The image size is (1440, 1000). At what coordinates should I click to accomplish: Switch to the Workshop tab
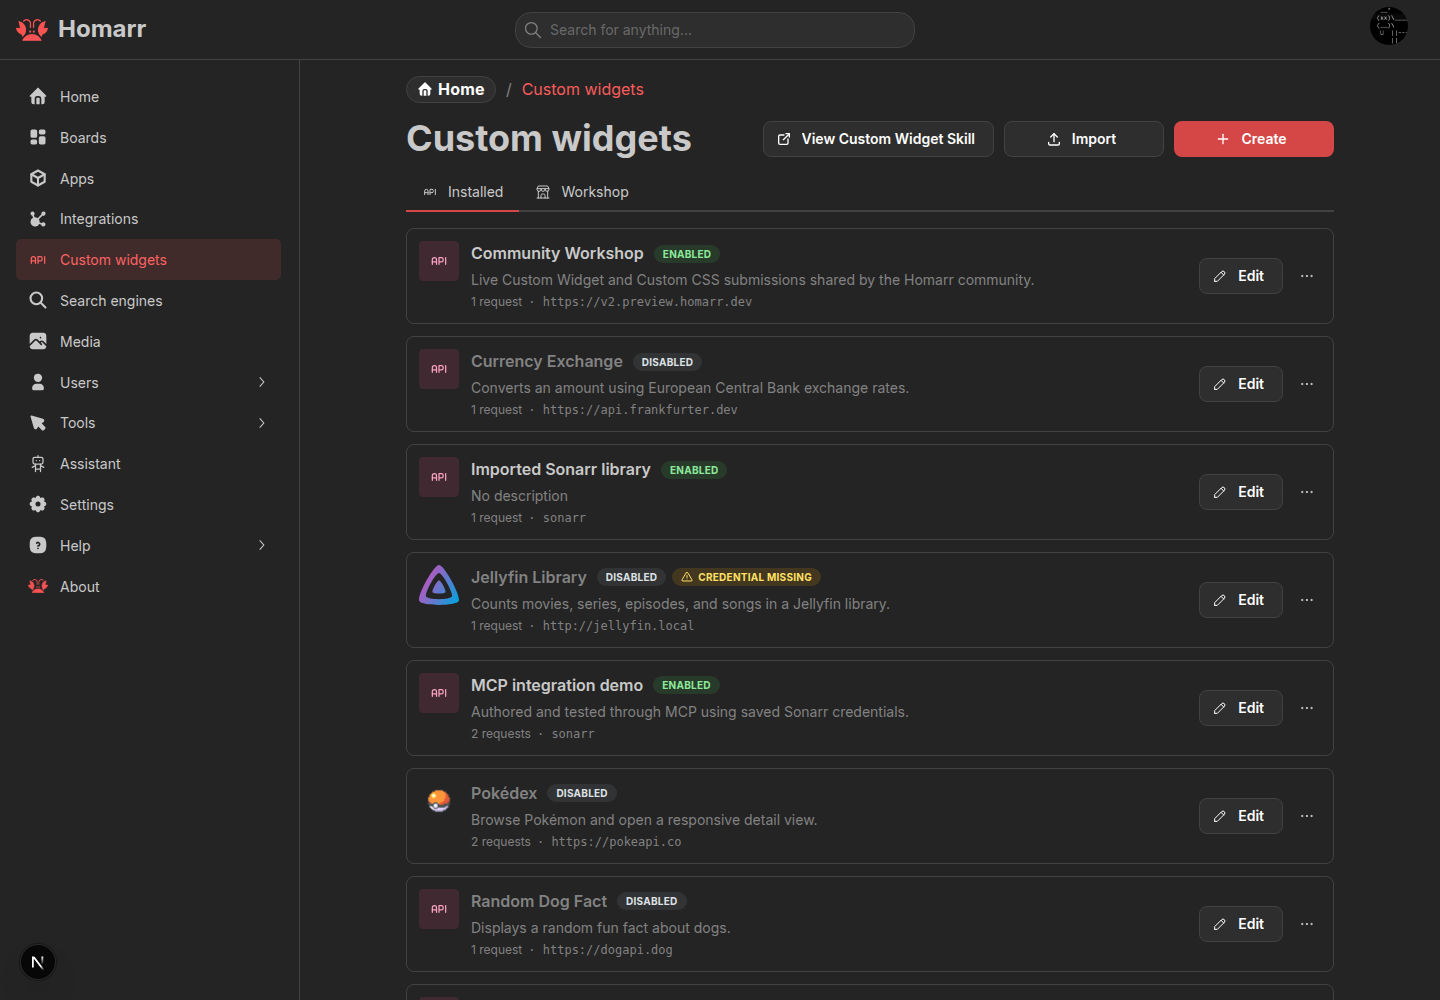(x=582, y=192)
